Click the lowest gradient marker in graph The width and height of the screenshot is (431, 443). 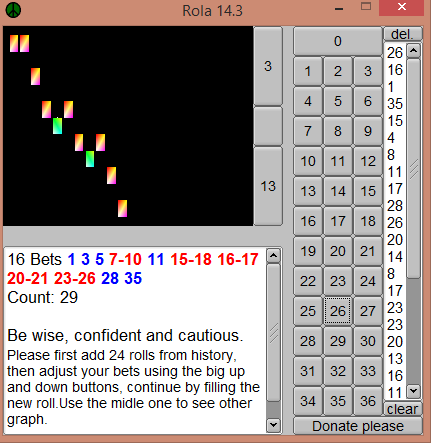pyautogui.click(x=122, y=208)
